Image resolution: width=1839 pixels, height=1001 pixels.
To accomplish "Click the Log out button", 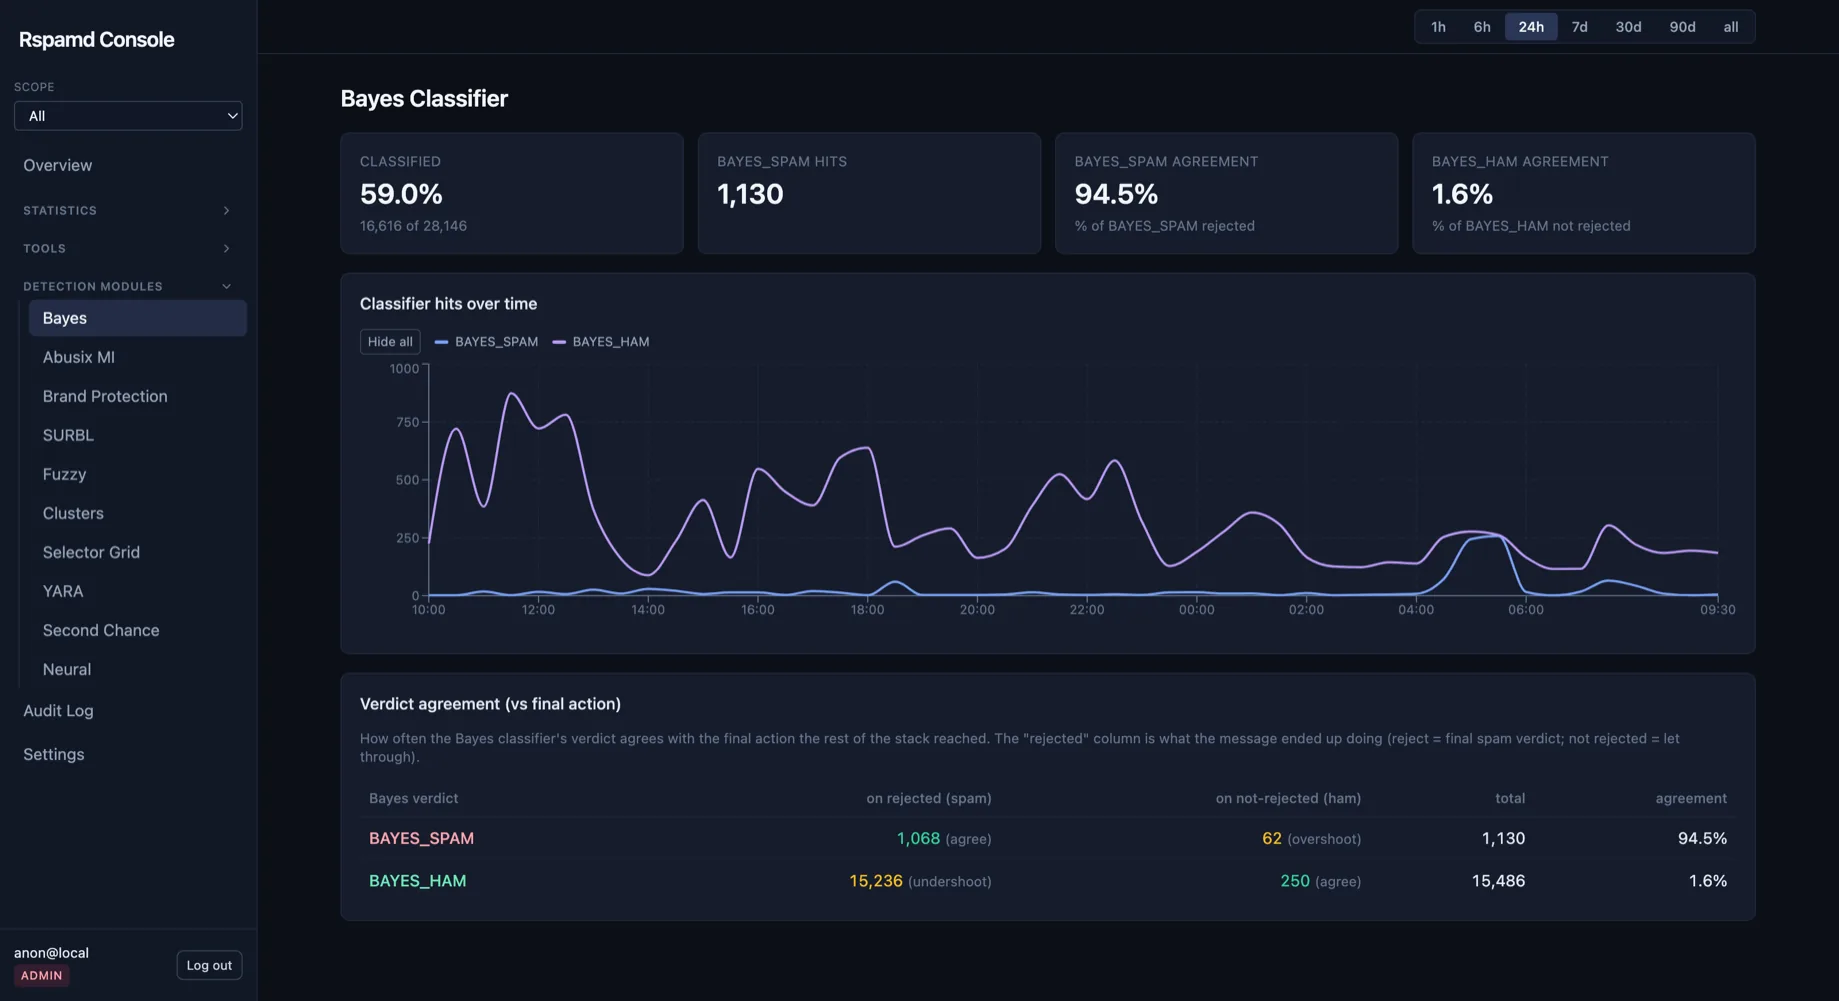I will 209,965.
